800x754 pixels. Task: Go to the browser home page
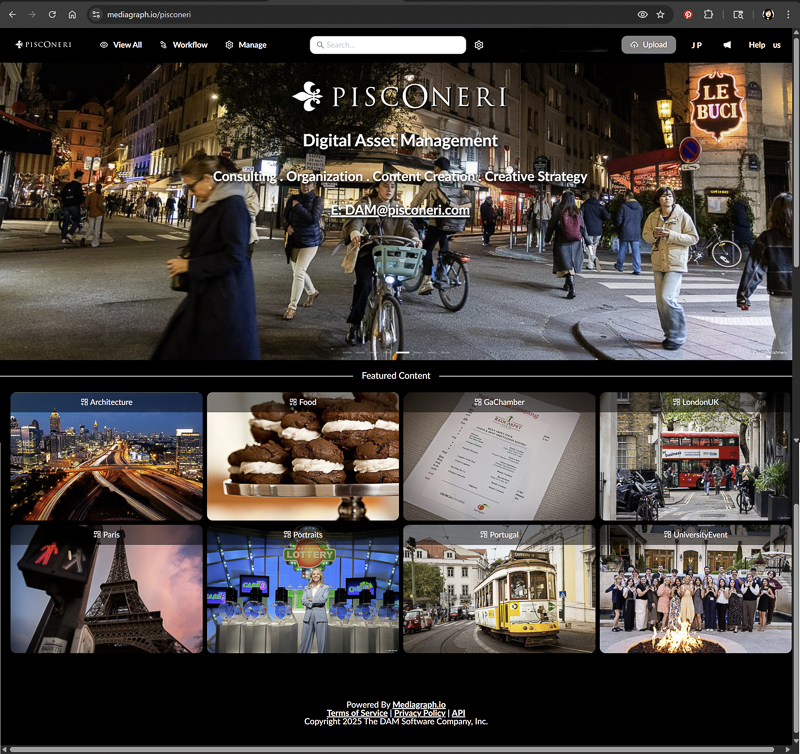coord(72,15)
